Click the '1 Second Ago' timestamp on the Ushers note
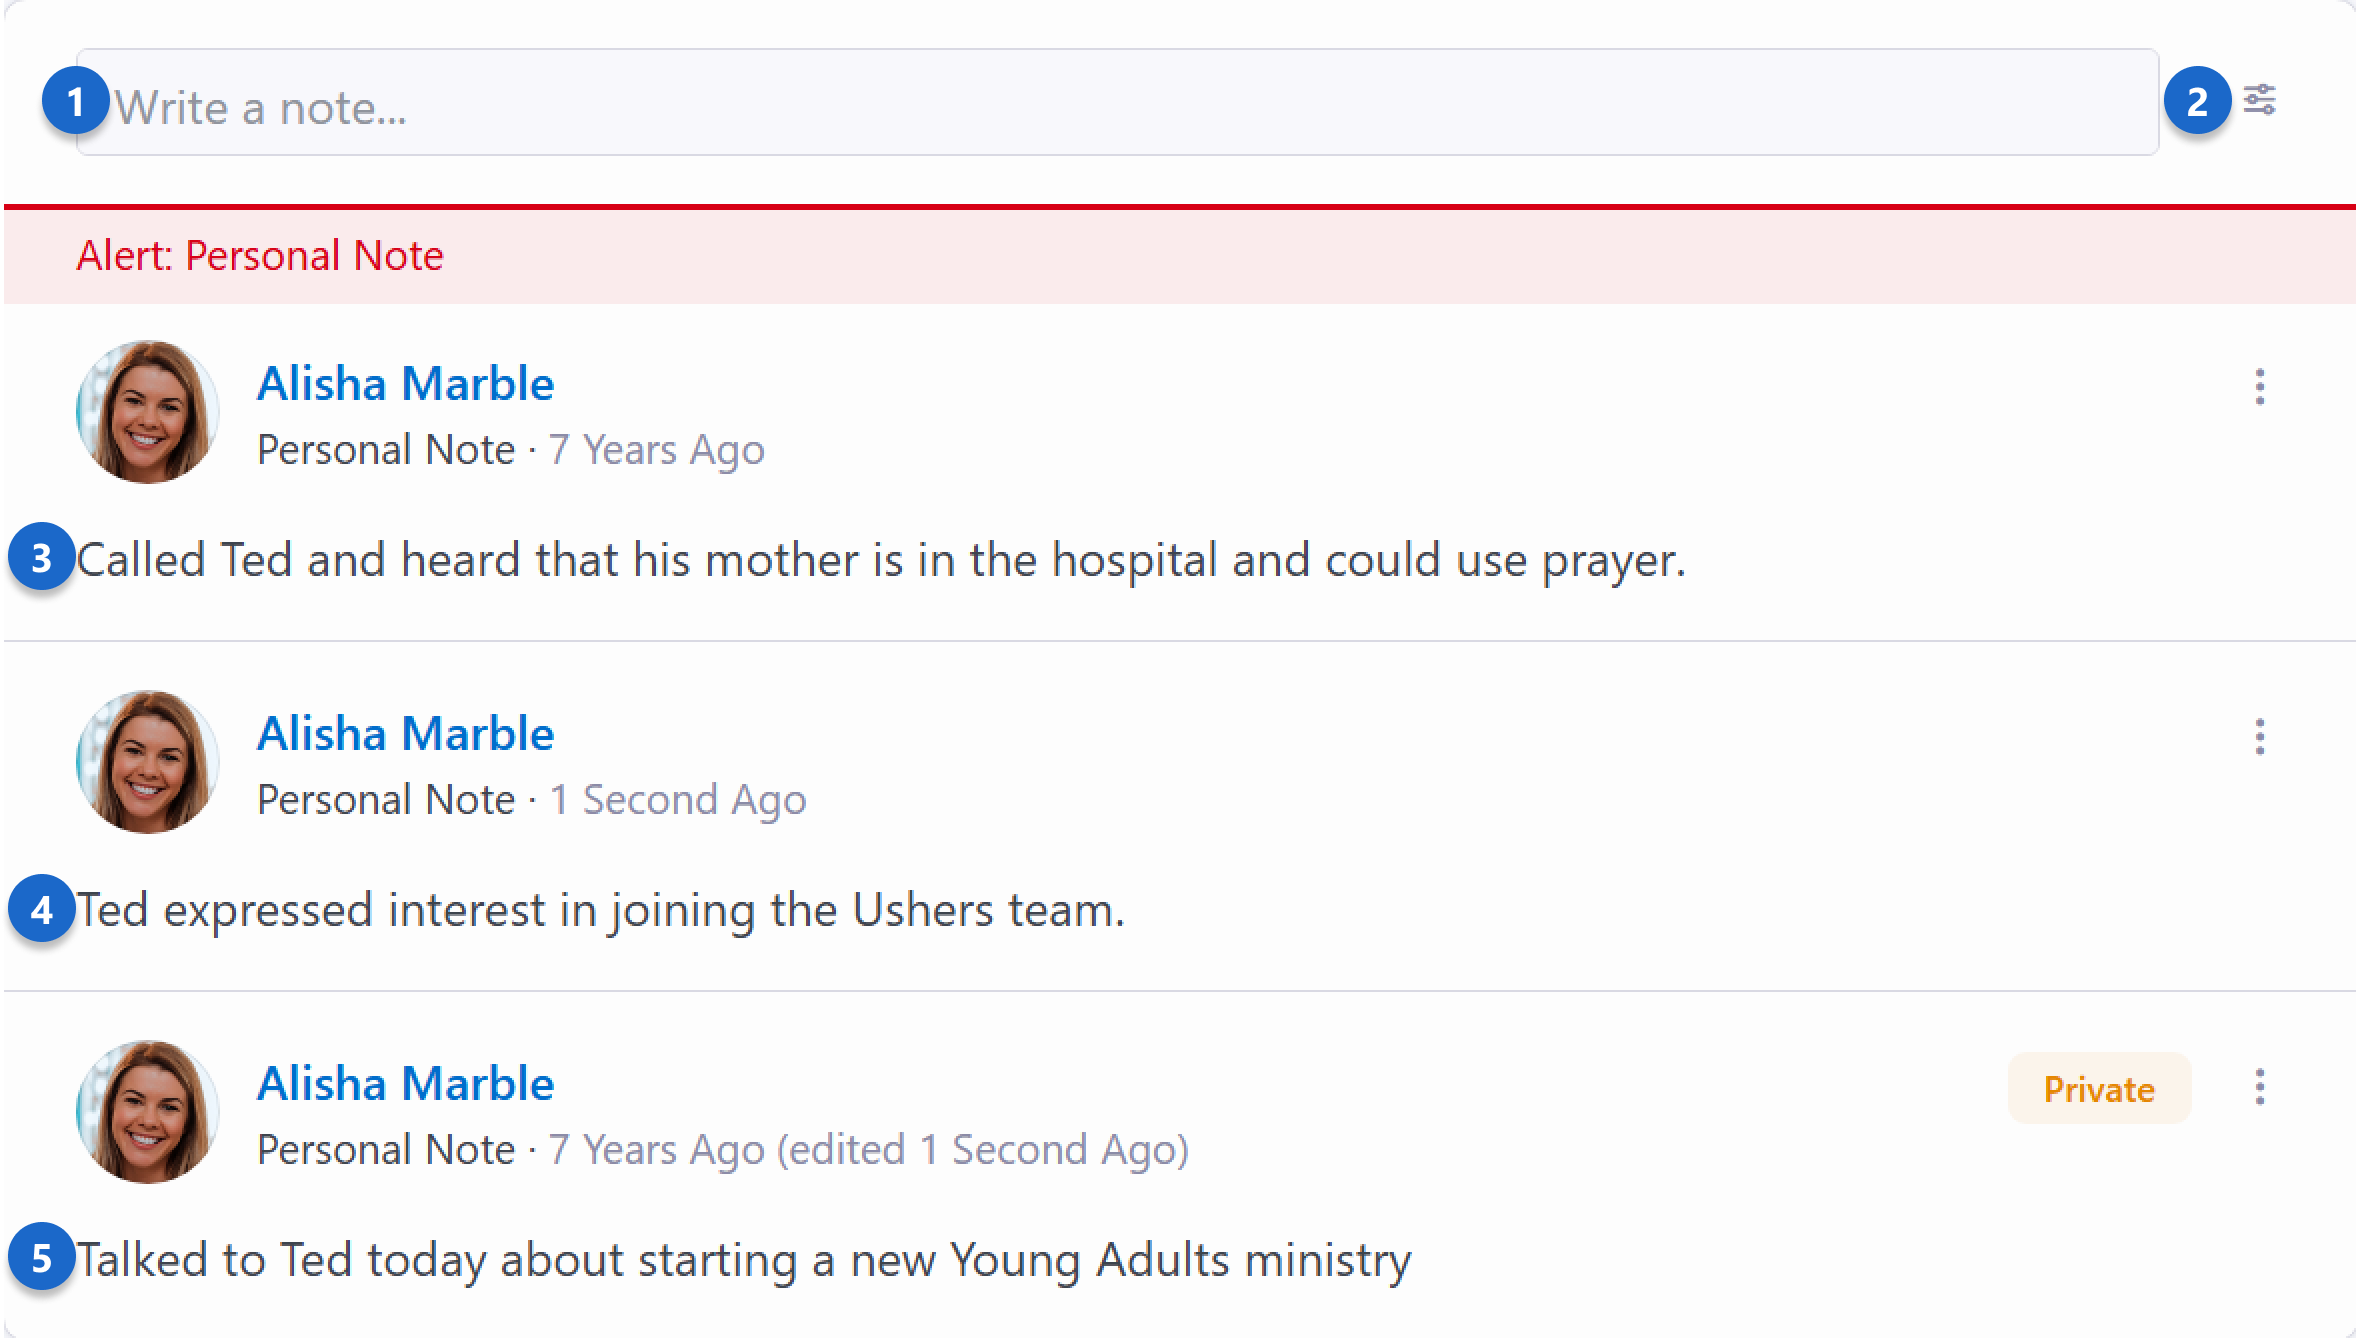The image size is (2356, 1338). click(x=677, y=800)
